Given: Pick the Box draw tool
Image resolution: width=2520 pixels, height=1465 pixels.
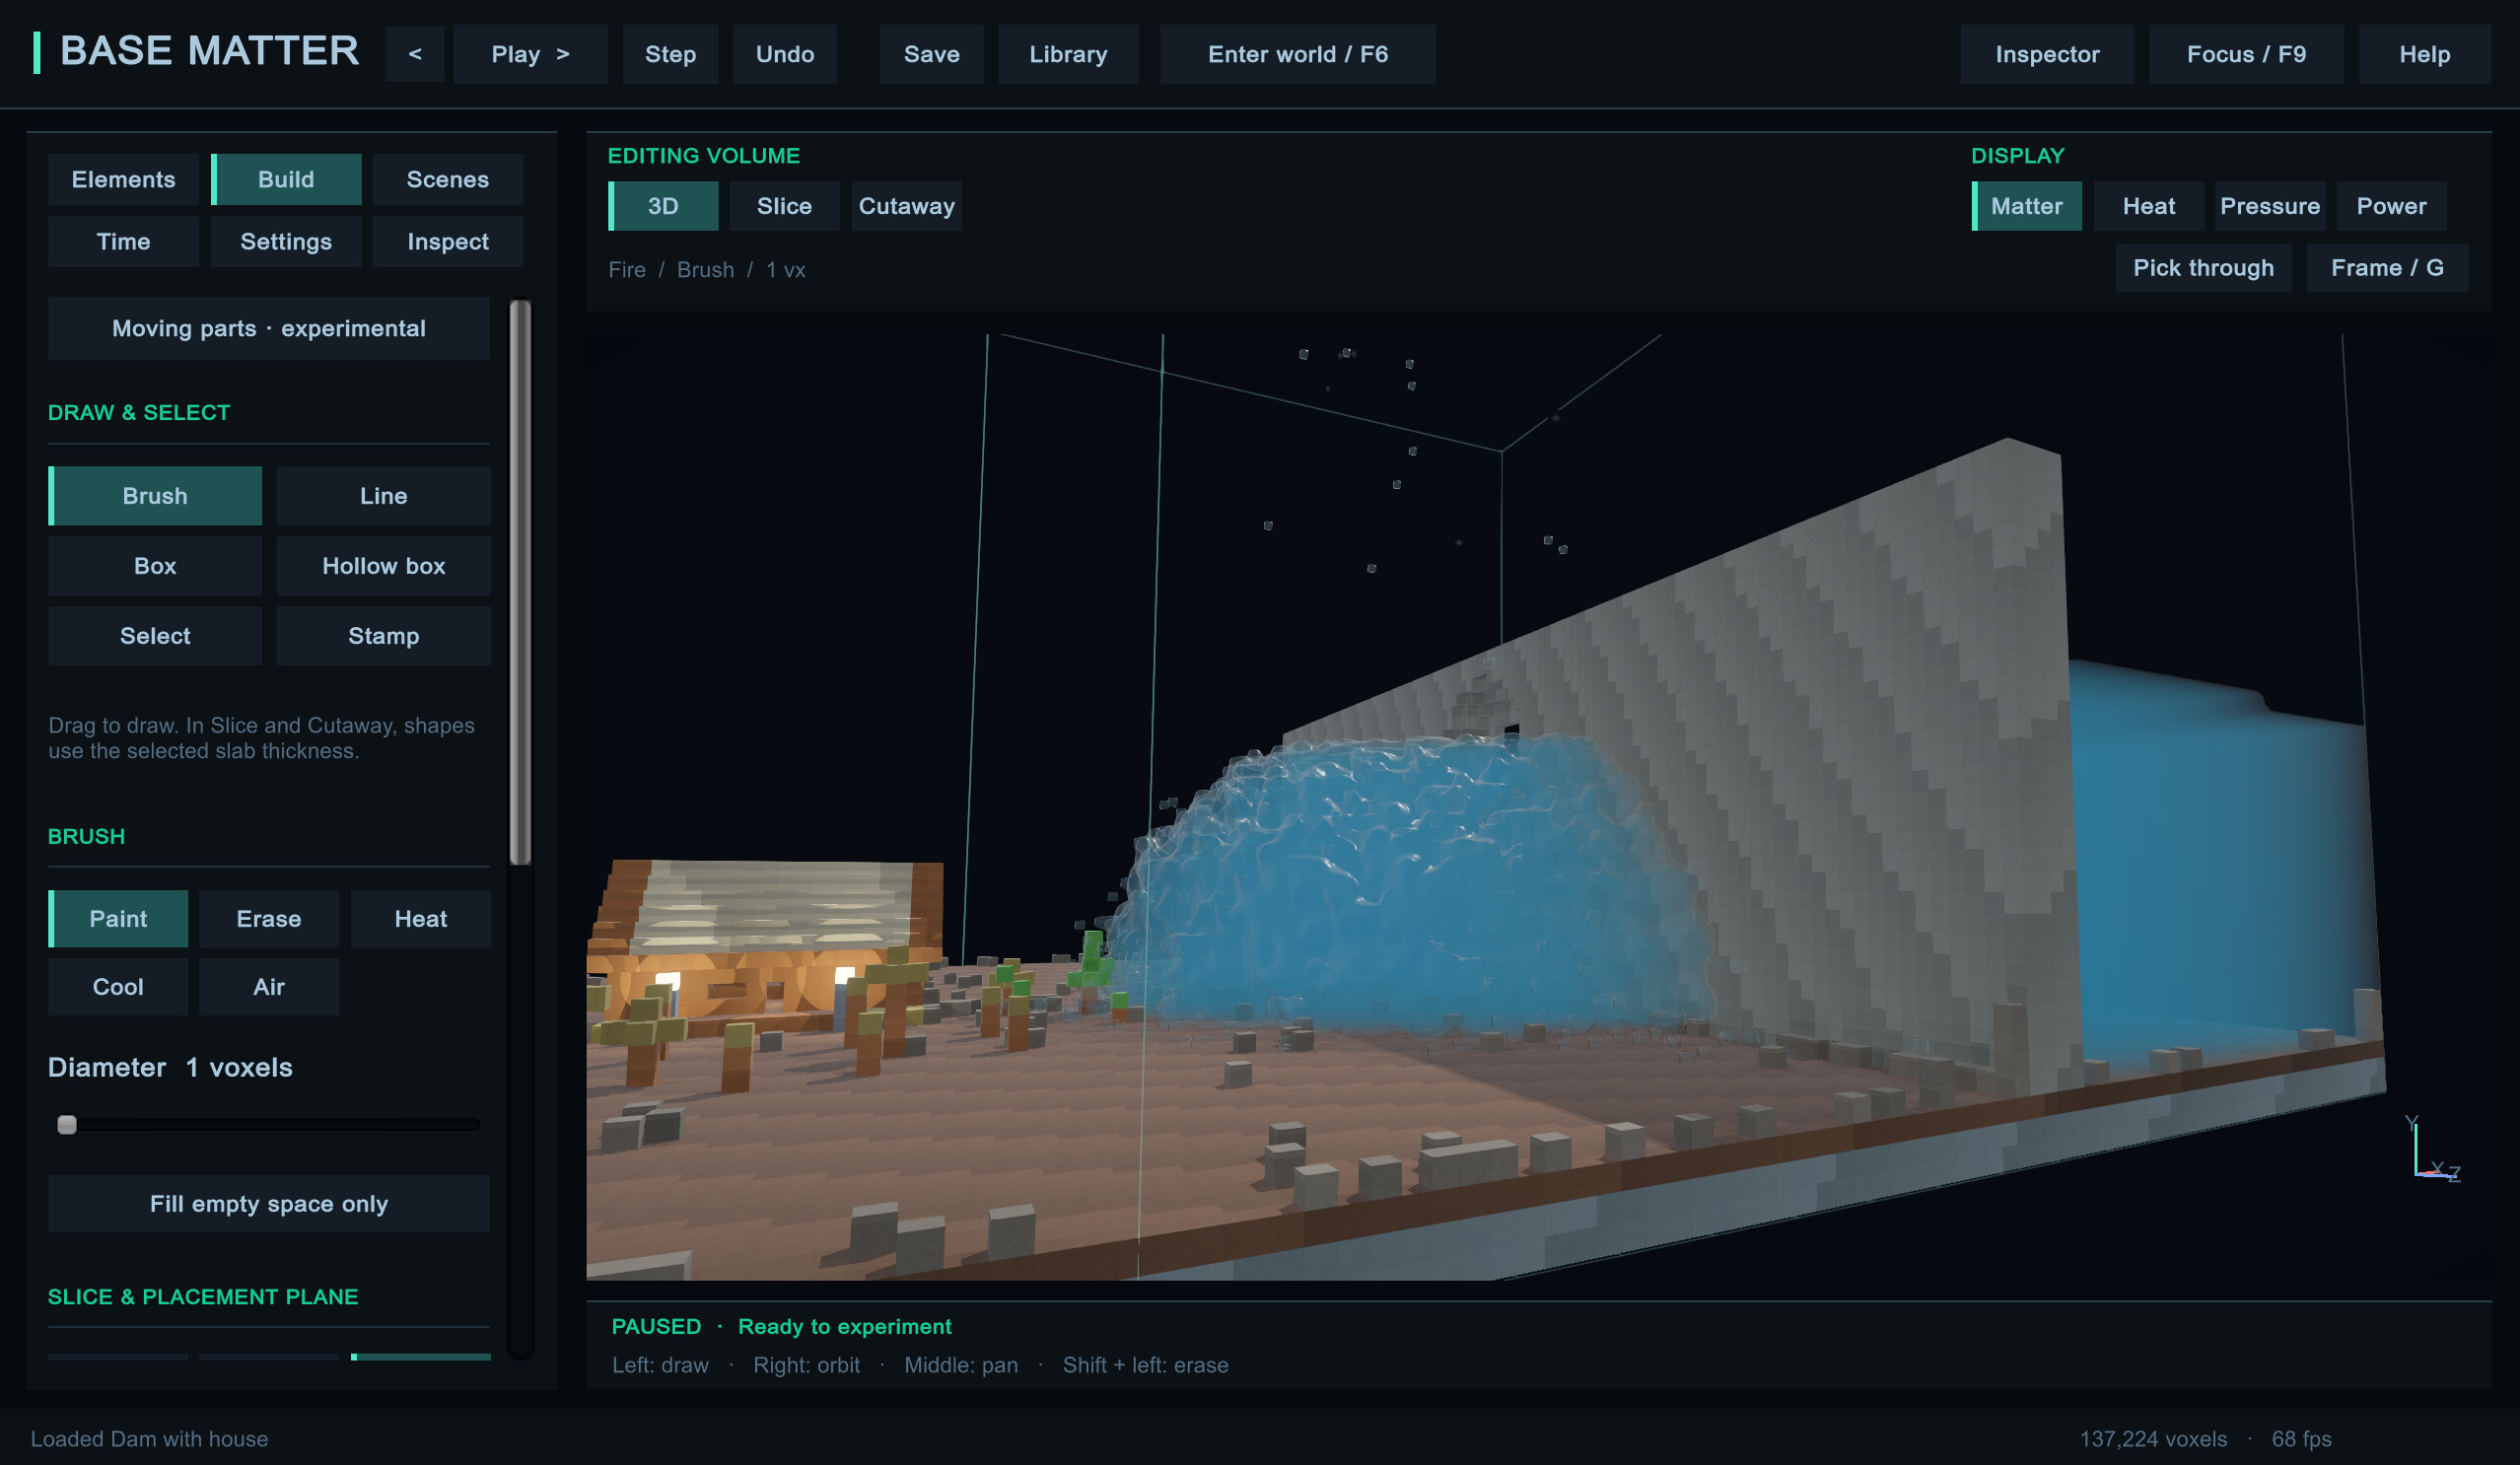Looking at the screenshot, I should [x=155, y=566].
